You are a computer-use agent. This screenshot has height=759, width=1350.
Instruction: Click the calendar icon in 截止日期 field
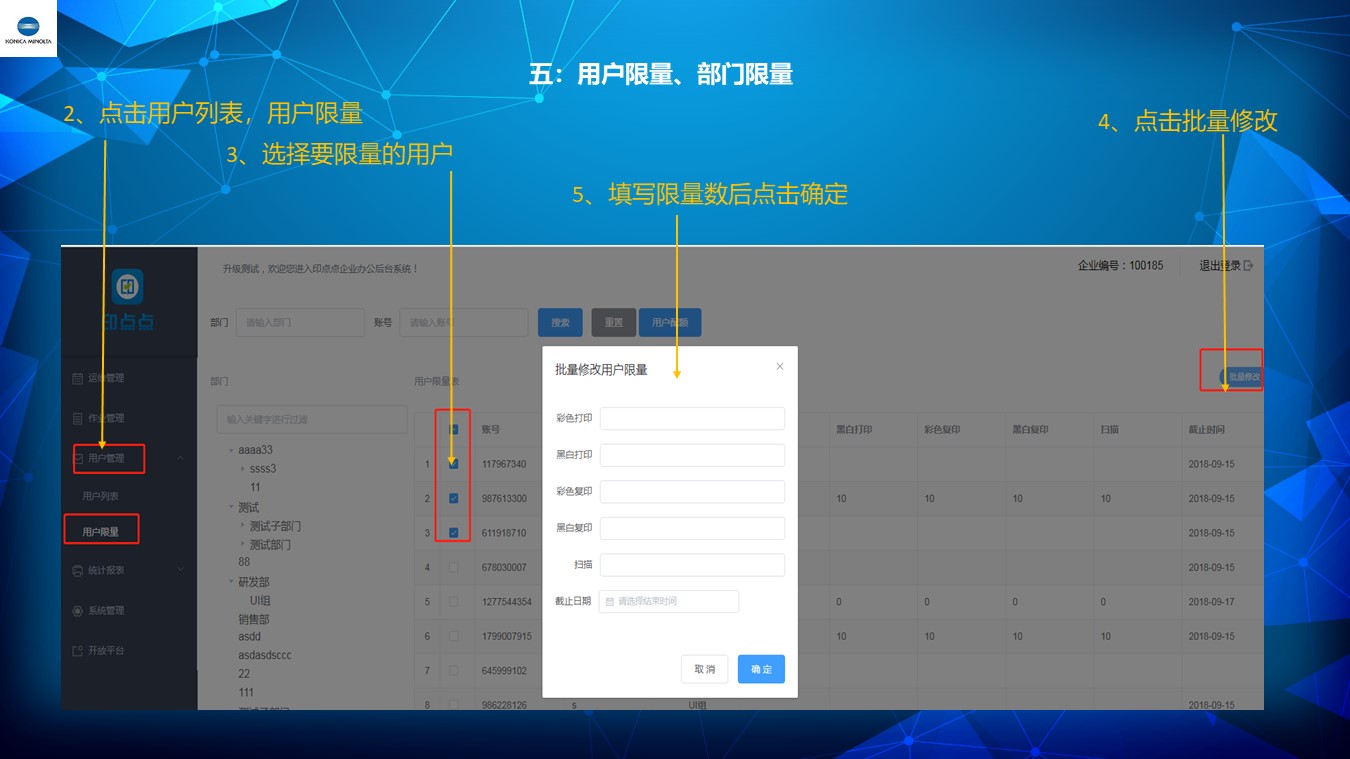click(x=610, y=602)
